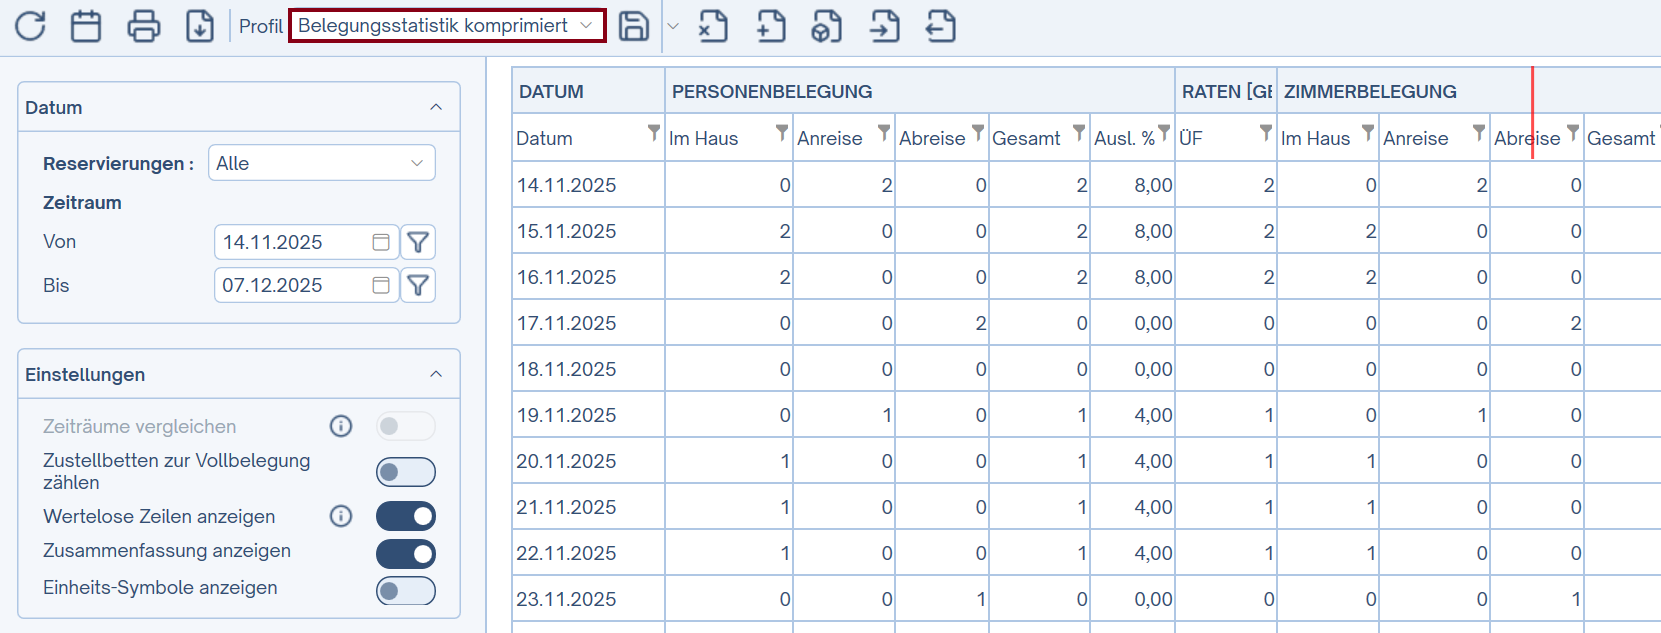Open the Profil dropdown Belegungsstatistik komprimiert
The image size is (1661, 633).
[447, 26]
